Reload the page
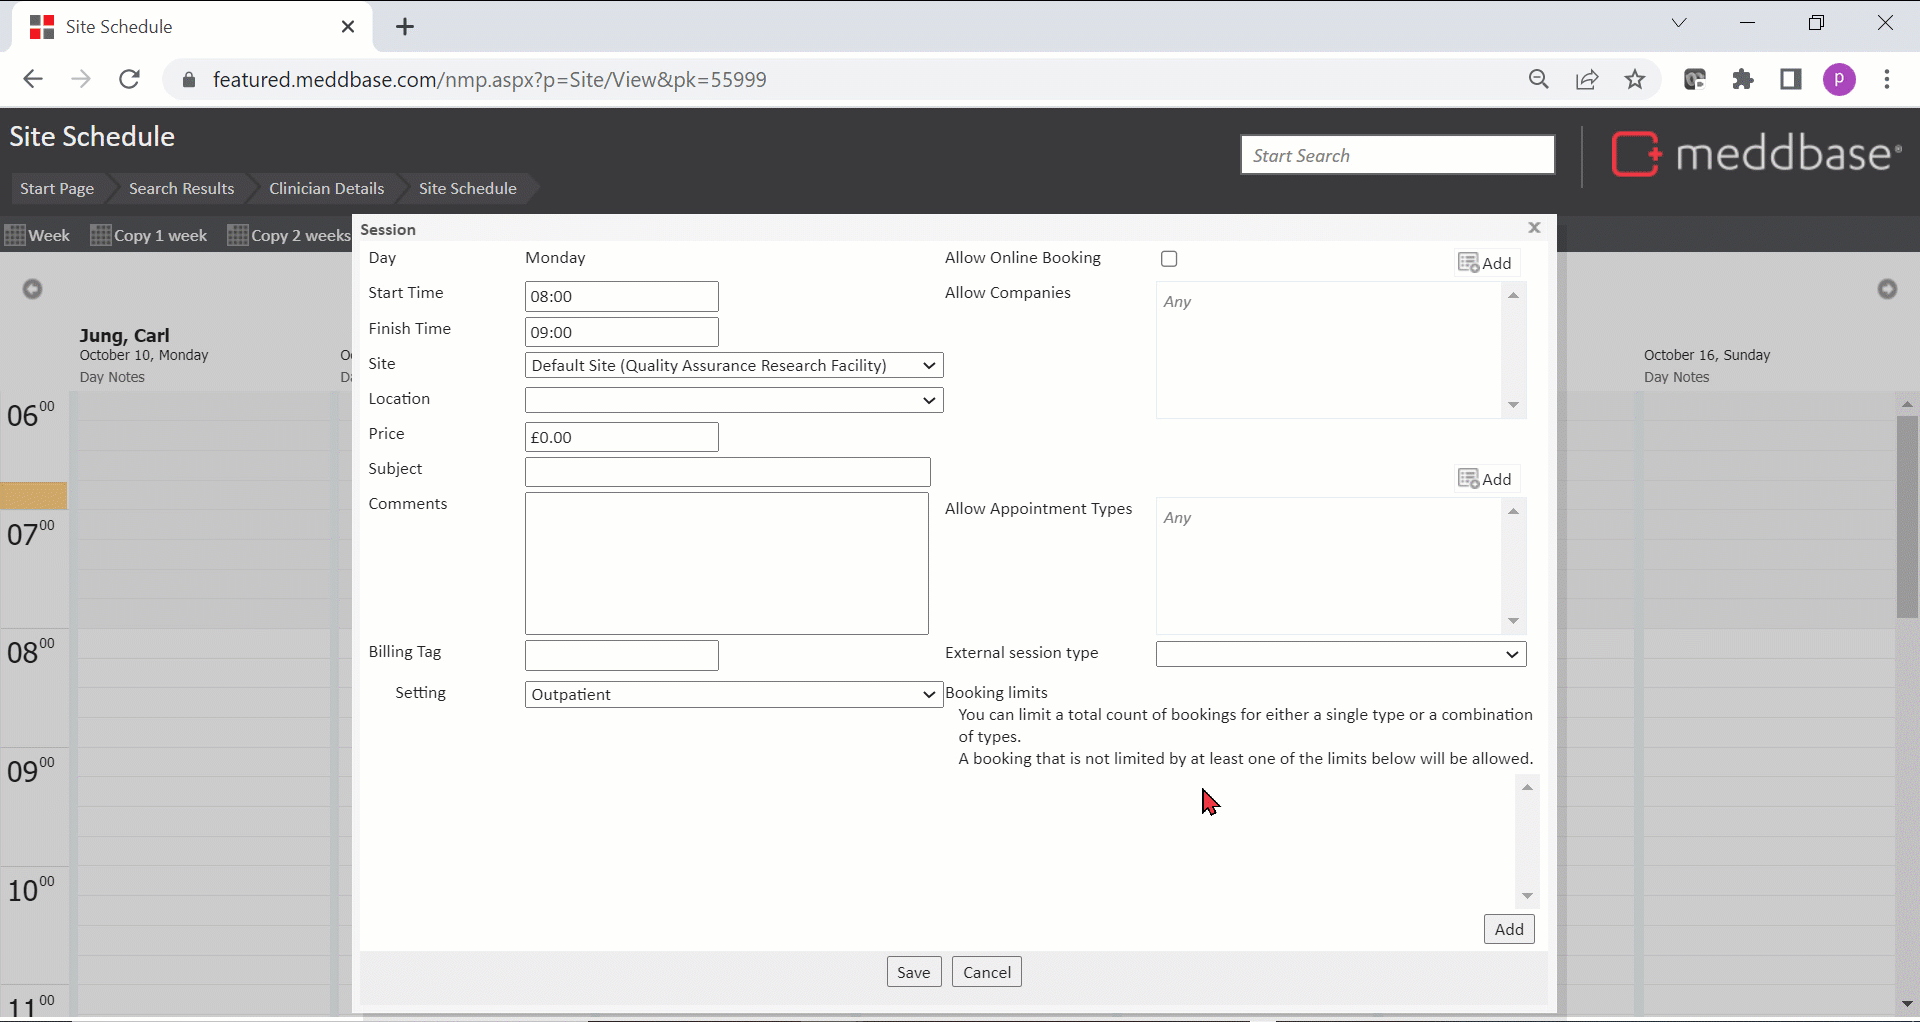 point(129,80)
